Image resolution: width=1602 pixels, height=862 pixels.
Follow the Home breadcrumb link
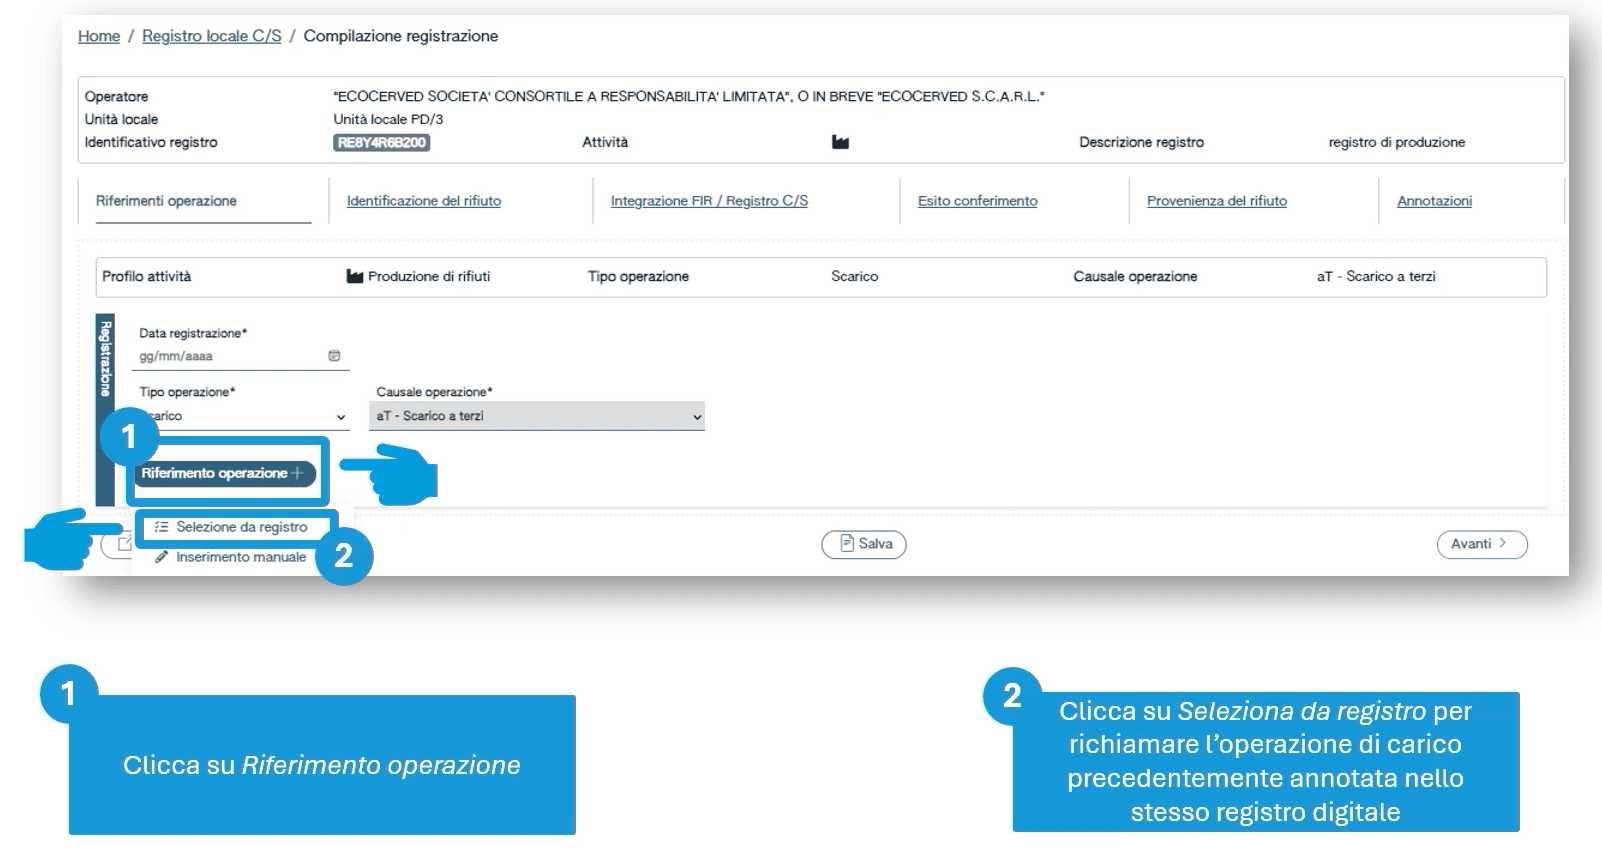[99, 36]
